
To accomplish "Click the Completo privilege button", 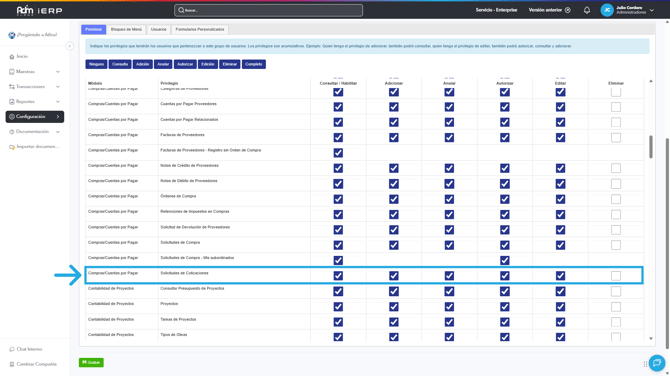I will (254, 64).
